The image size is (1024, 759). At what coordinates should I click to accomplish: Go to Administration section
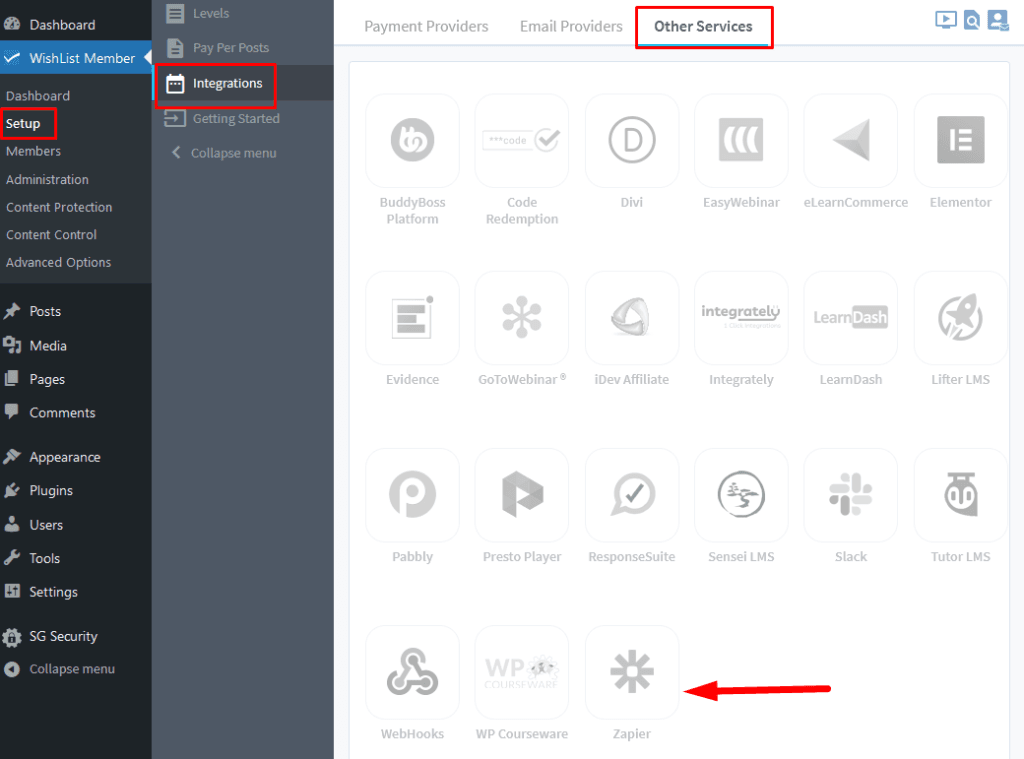click(x=47, y=179)
